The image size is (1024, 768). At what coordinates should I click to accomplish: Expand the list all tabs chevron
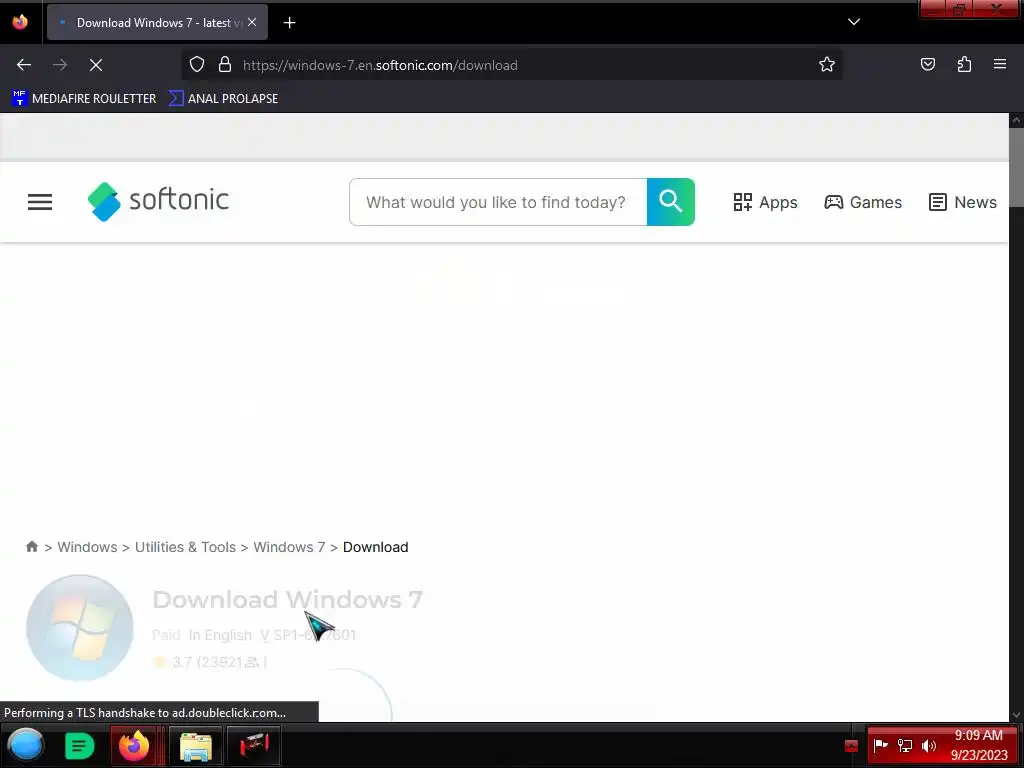pyautogui.click(x=854, y=22)
